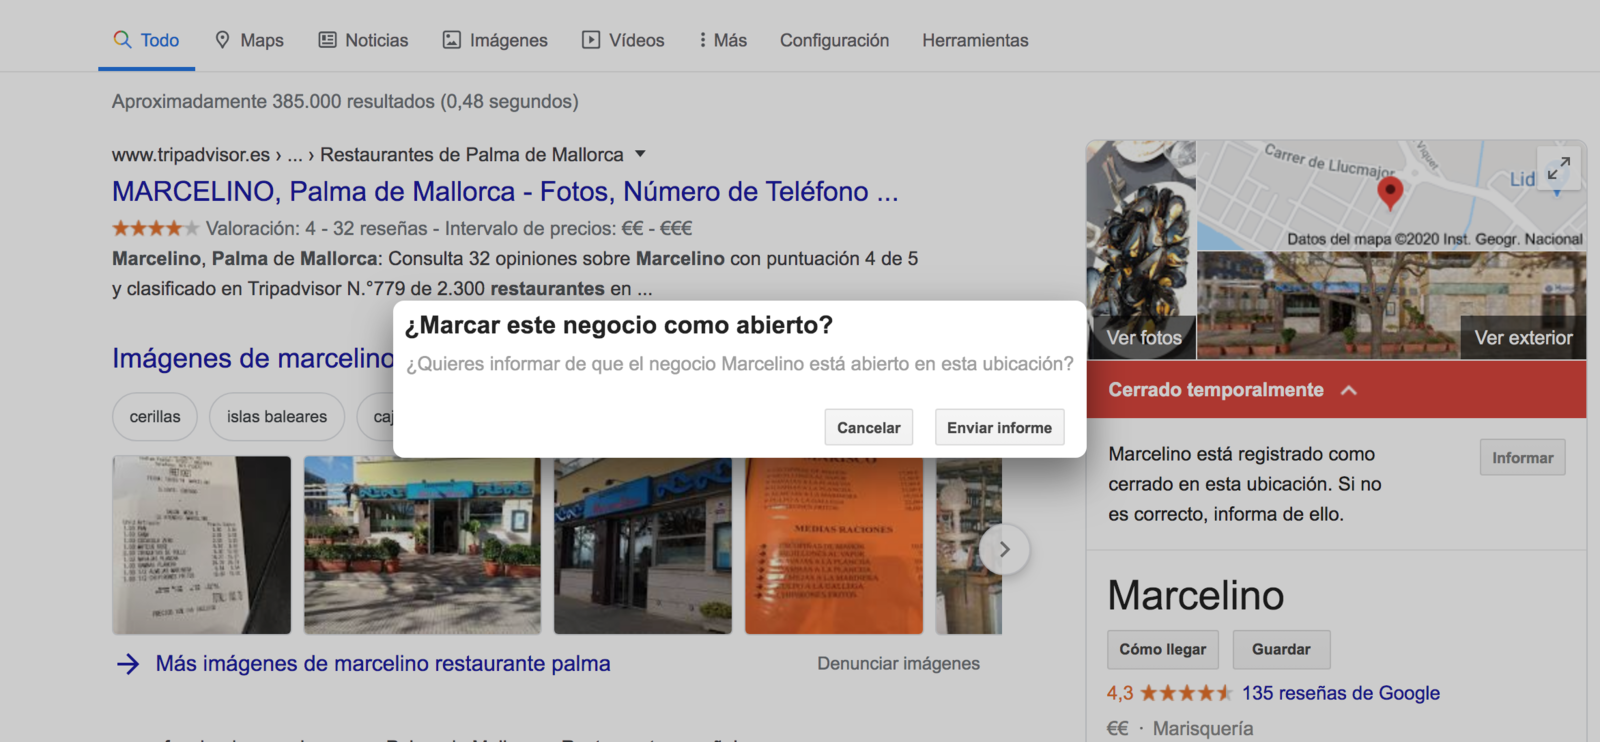The width and height of the screenshot is (1600, 742).
Task: Open Configuración menu
Action: (x=834, y=40)
